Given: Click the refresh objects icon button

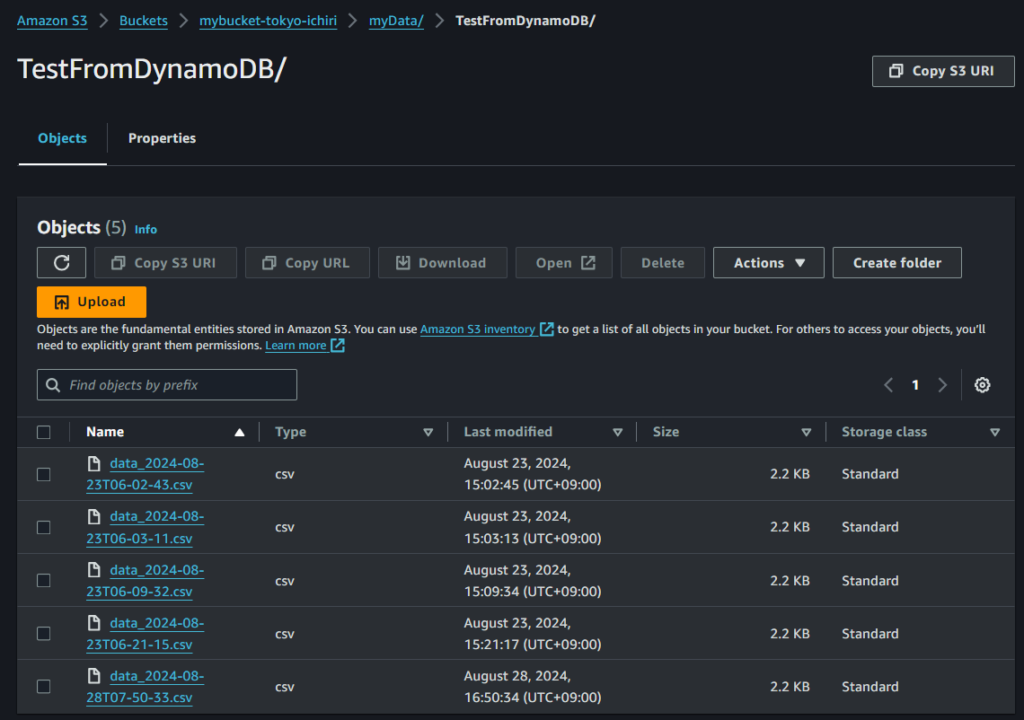Looking at the screenshot, I should coord(61,263).
